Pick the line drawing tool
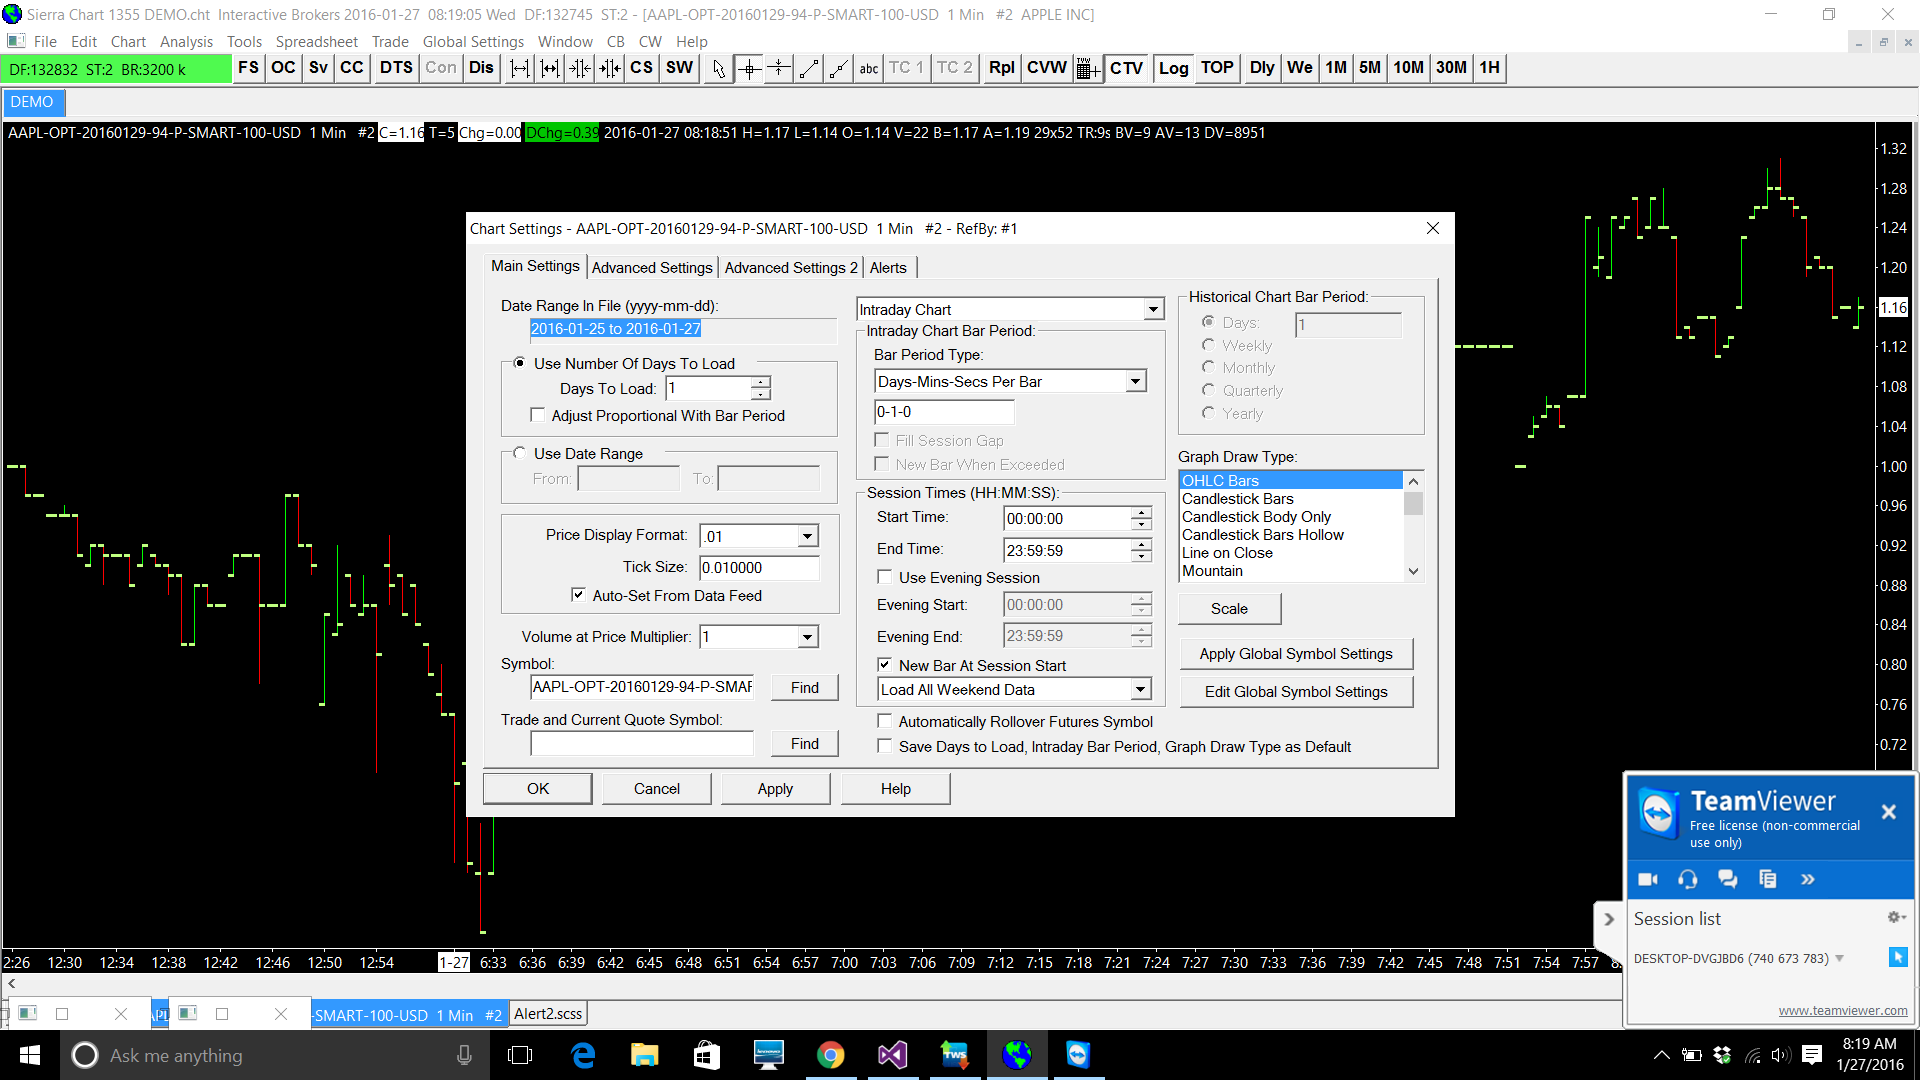 [x=809, y=68]
